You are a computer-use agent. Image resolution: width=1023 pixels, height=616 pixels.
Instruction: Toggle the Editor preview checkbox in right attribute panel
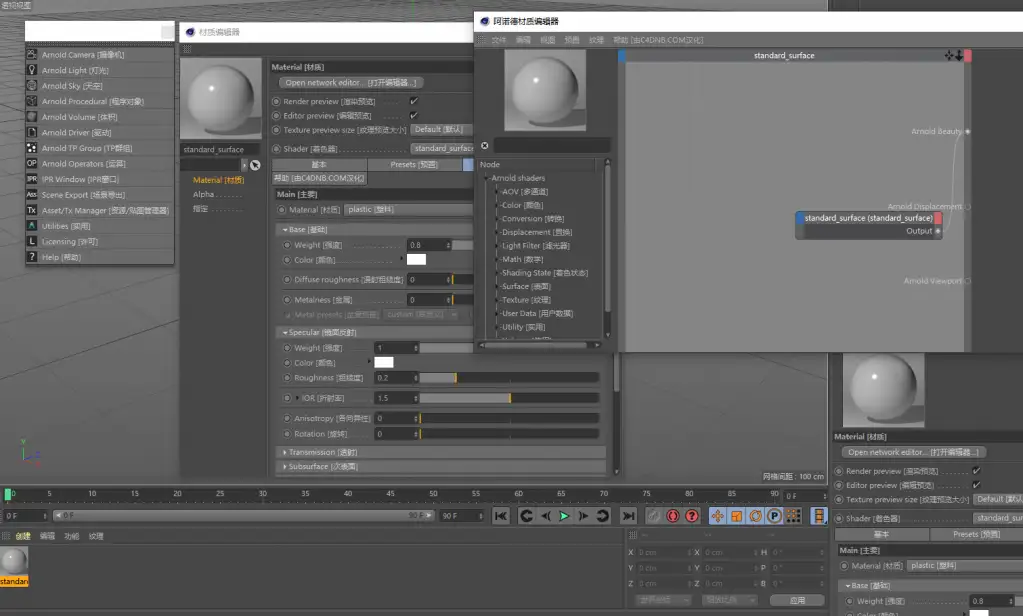point(977,485)
